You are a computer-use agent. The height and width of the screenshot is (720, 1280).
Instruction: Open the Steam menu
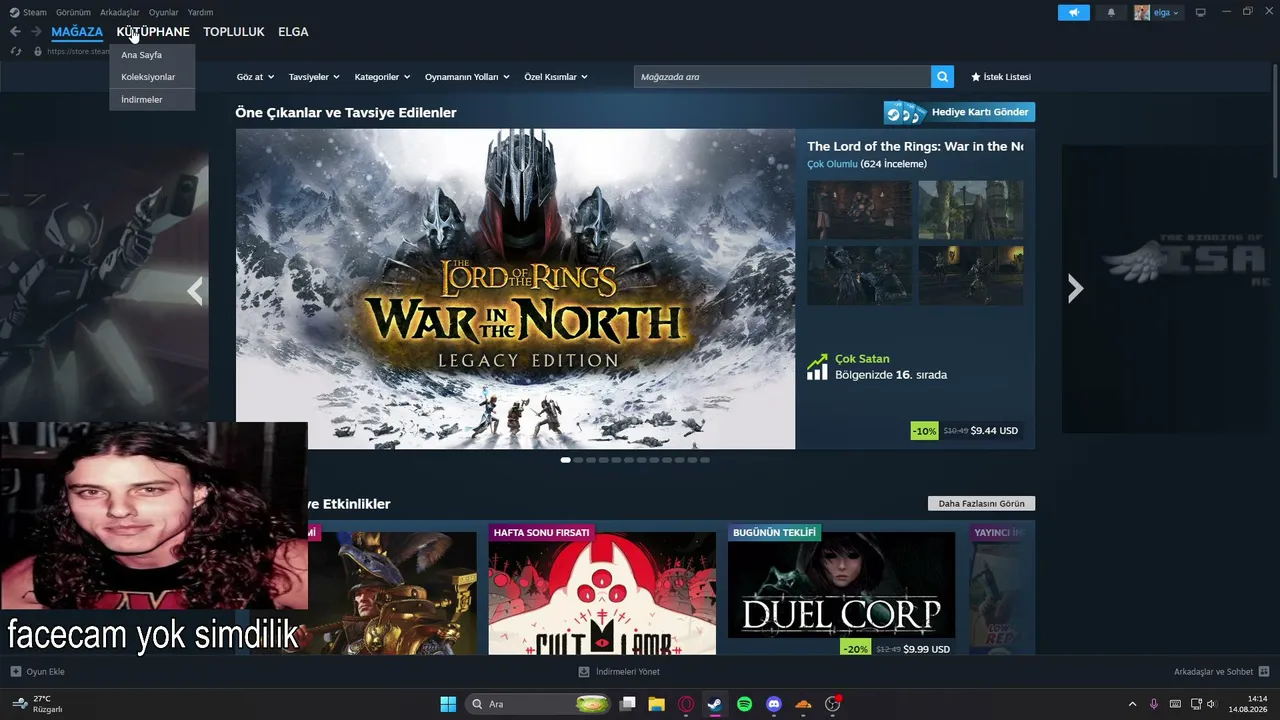(28, 12)
